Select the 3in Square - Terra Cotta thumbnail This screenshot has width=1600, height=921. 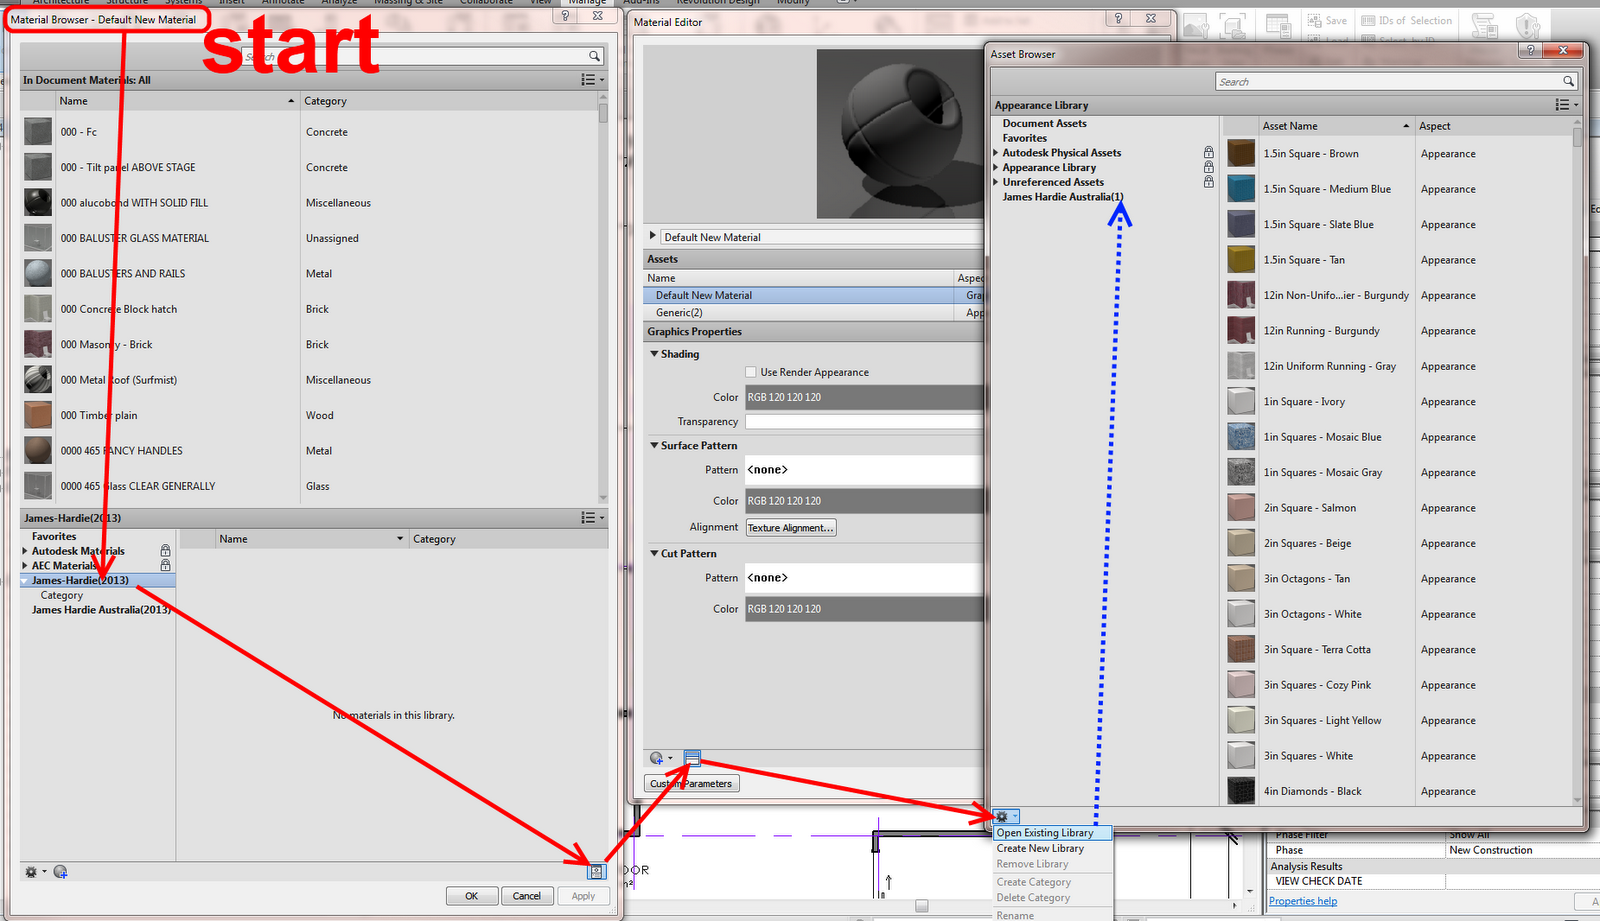click(1241, 649)
